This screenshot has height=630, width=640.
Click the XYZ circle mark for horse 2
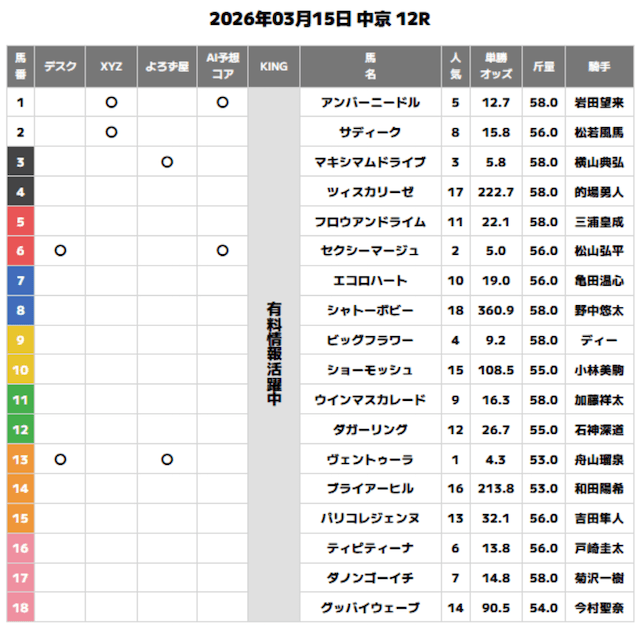tap(111, 132)
